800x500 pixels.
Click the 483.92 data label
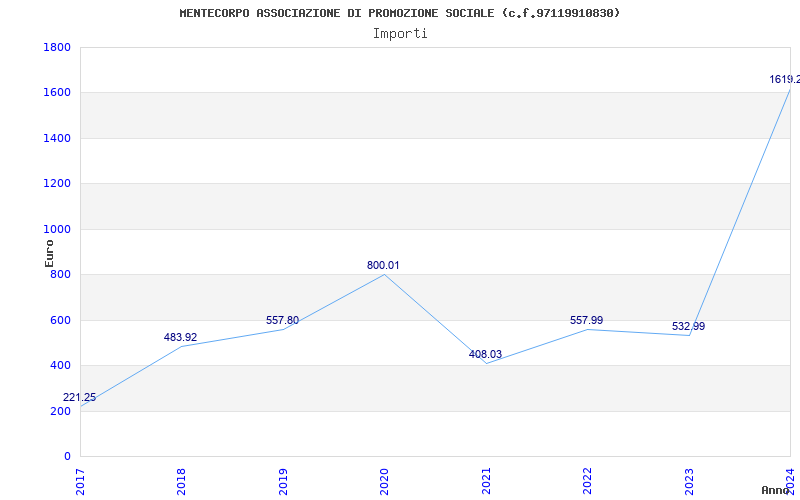pyautogui.click(x=180, y=337)
